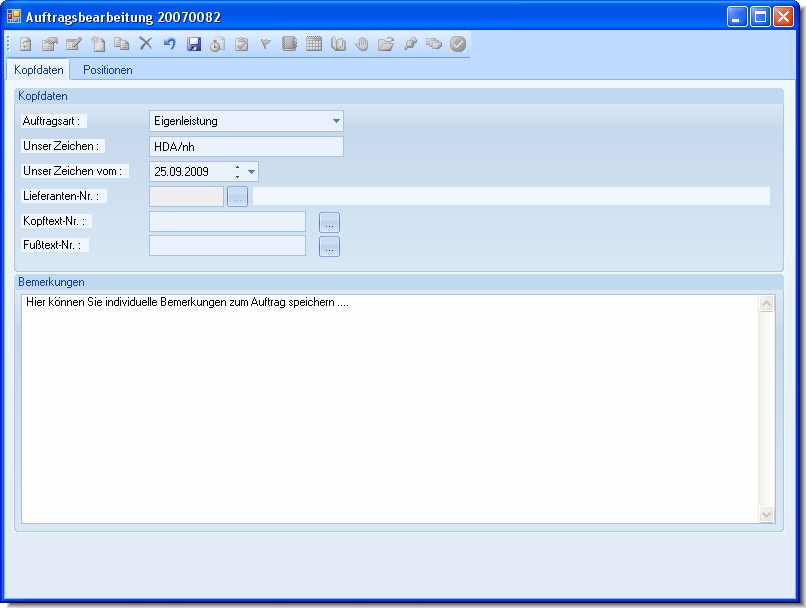This screenshot has width=806, height=608.
Task: Click the delete X toolbar icon
Action: tap(145, 44)
